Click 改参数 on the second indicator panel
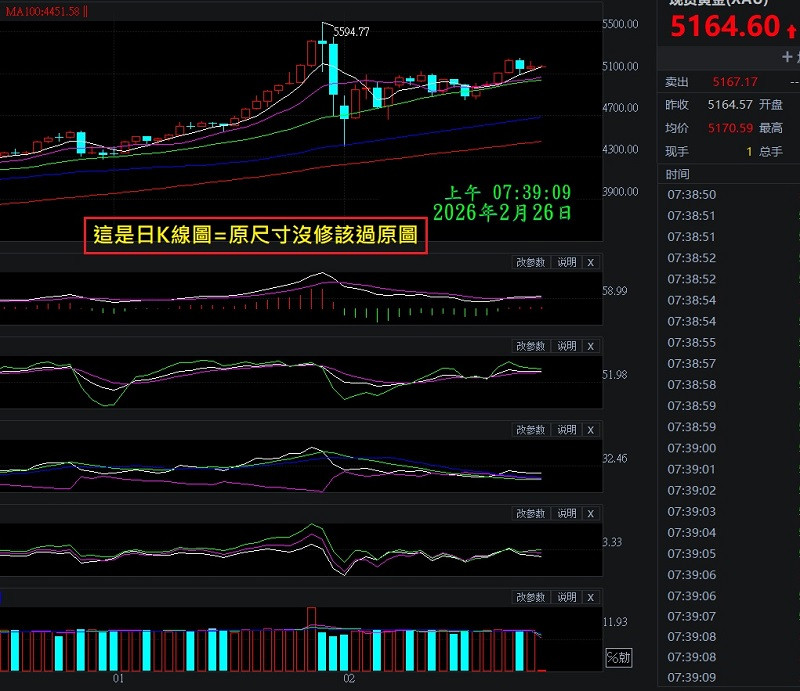The image size is (800, 691). pyautogui.click(x=531, y=346)
